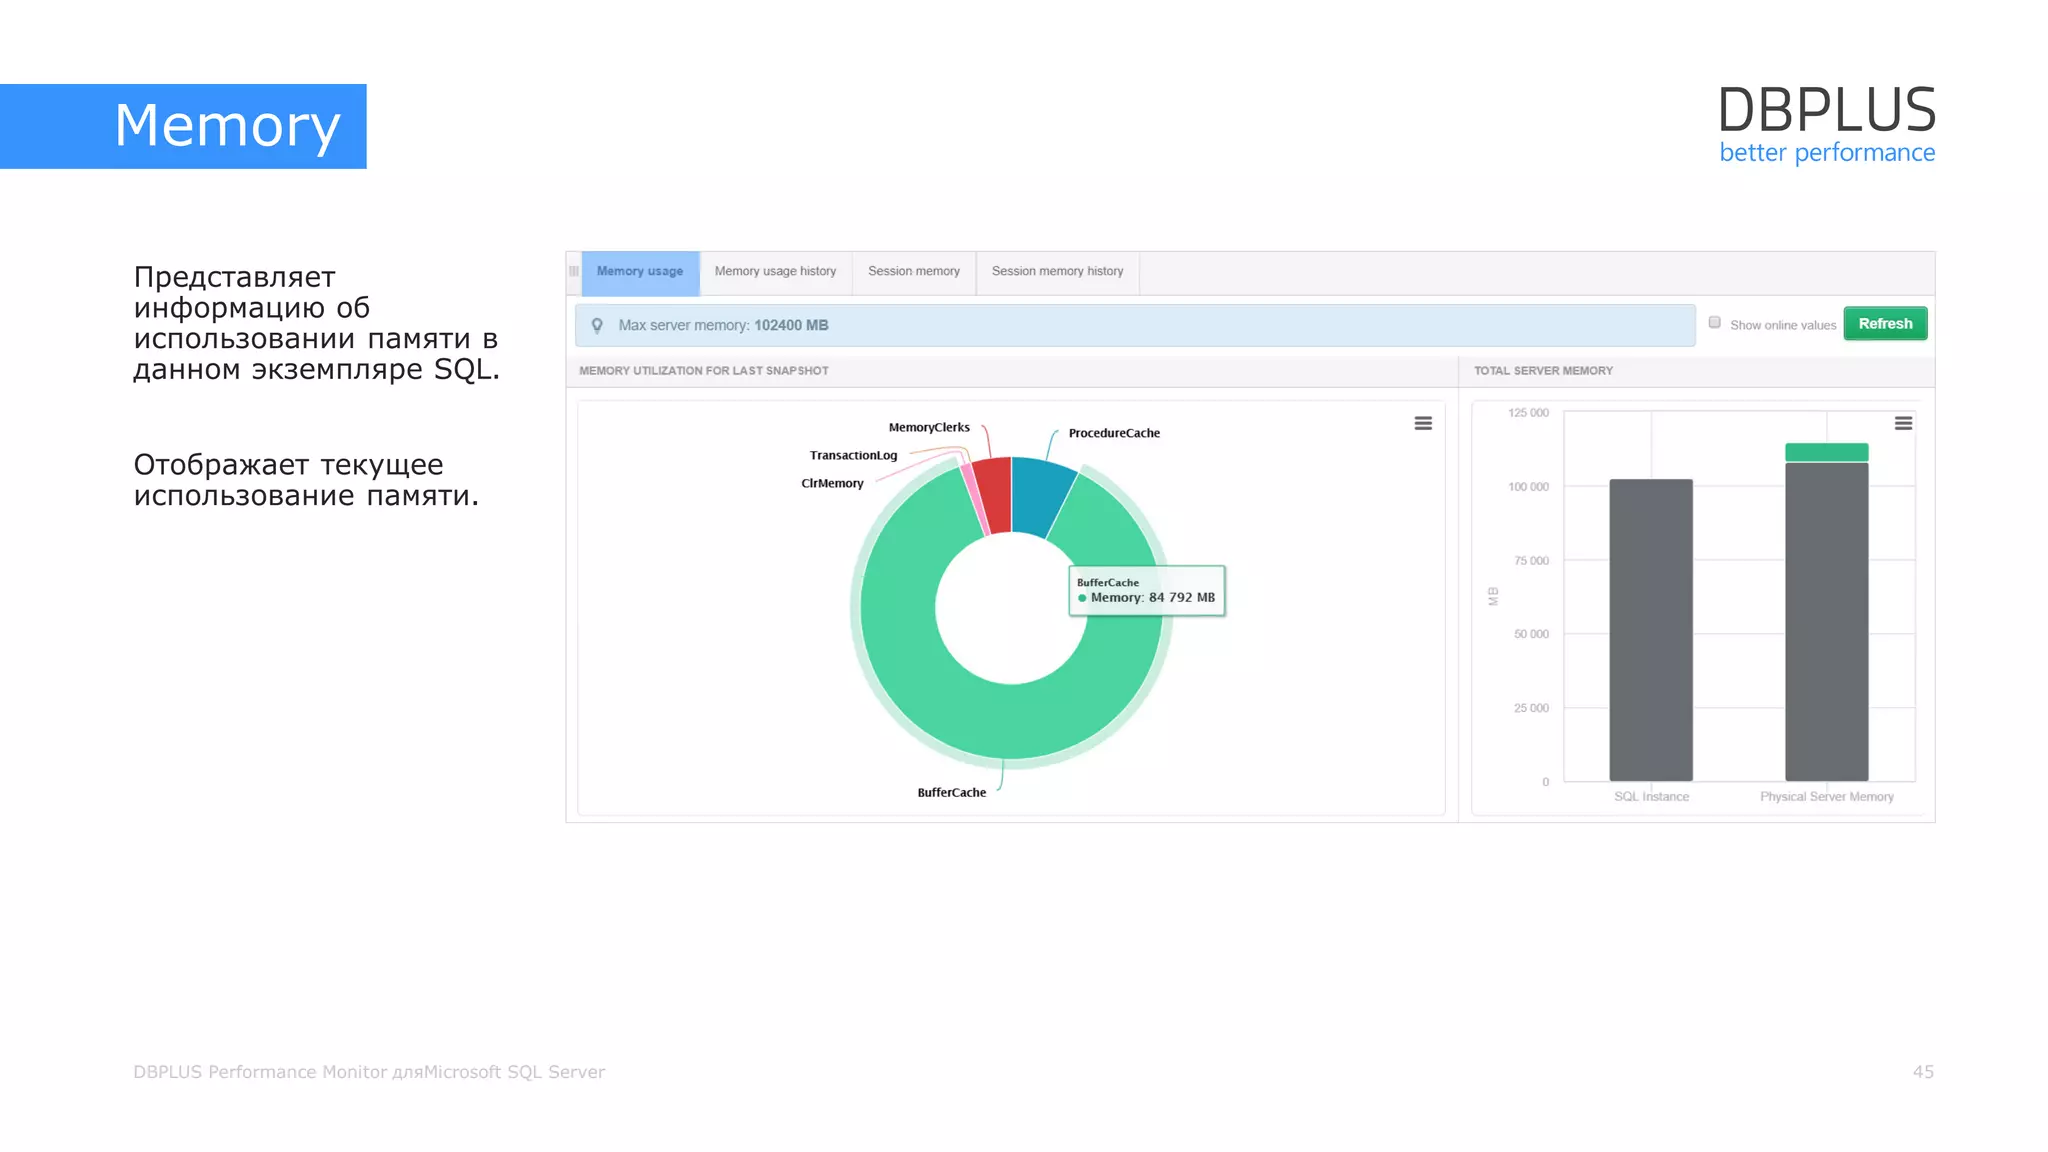Click the green top of Physical Server Memory bar

click(1826, 452)
